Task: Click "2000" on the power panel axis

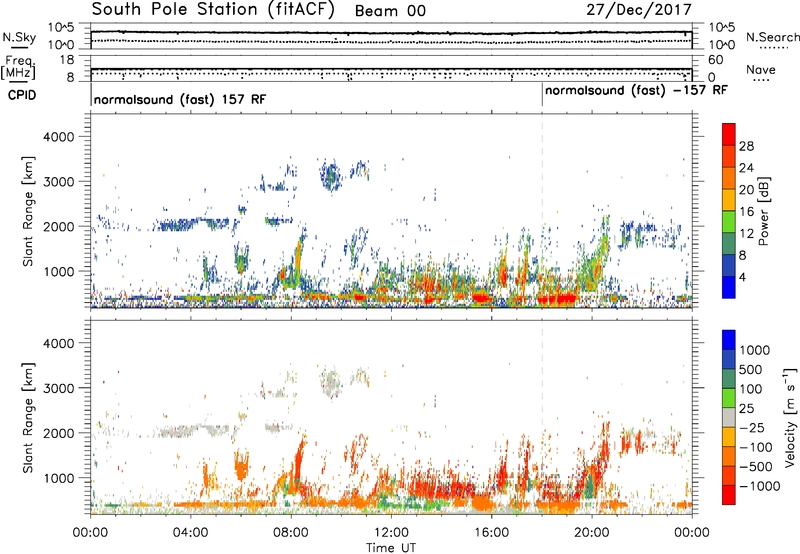Action: [58, 227]
